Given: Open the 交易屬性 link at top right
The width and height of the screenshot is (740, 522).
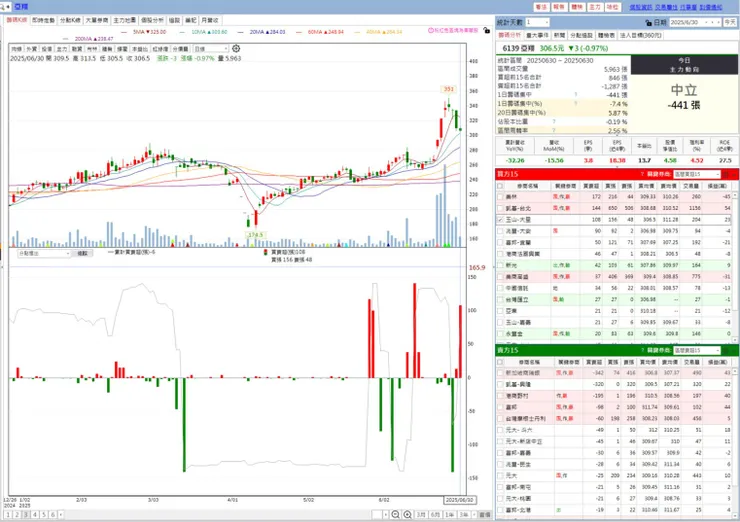Looking at the screenshot, I should pyautogui.click(x=666, y=7).
